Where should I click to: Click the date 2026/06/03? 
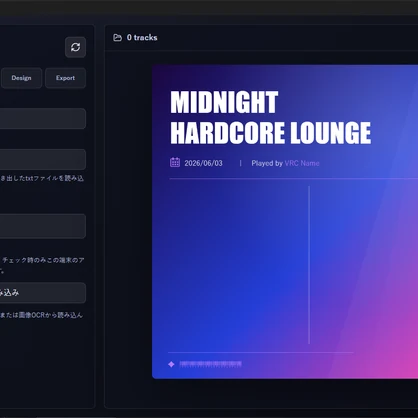click(x=203, y=163)
